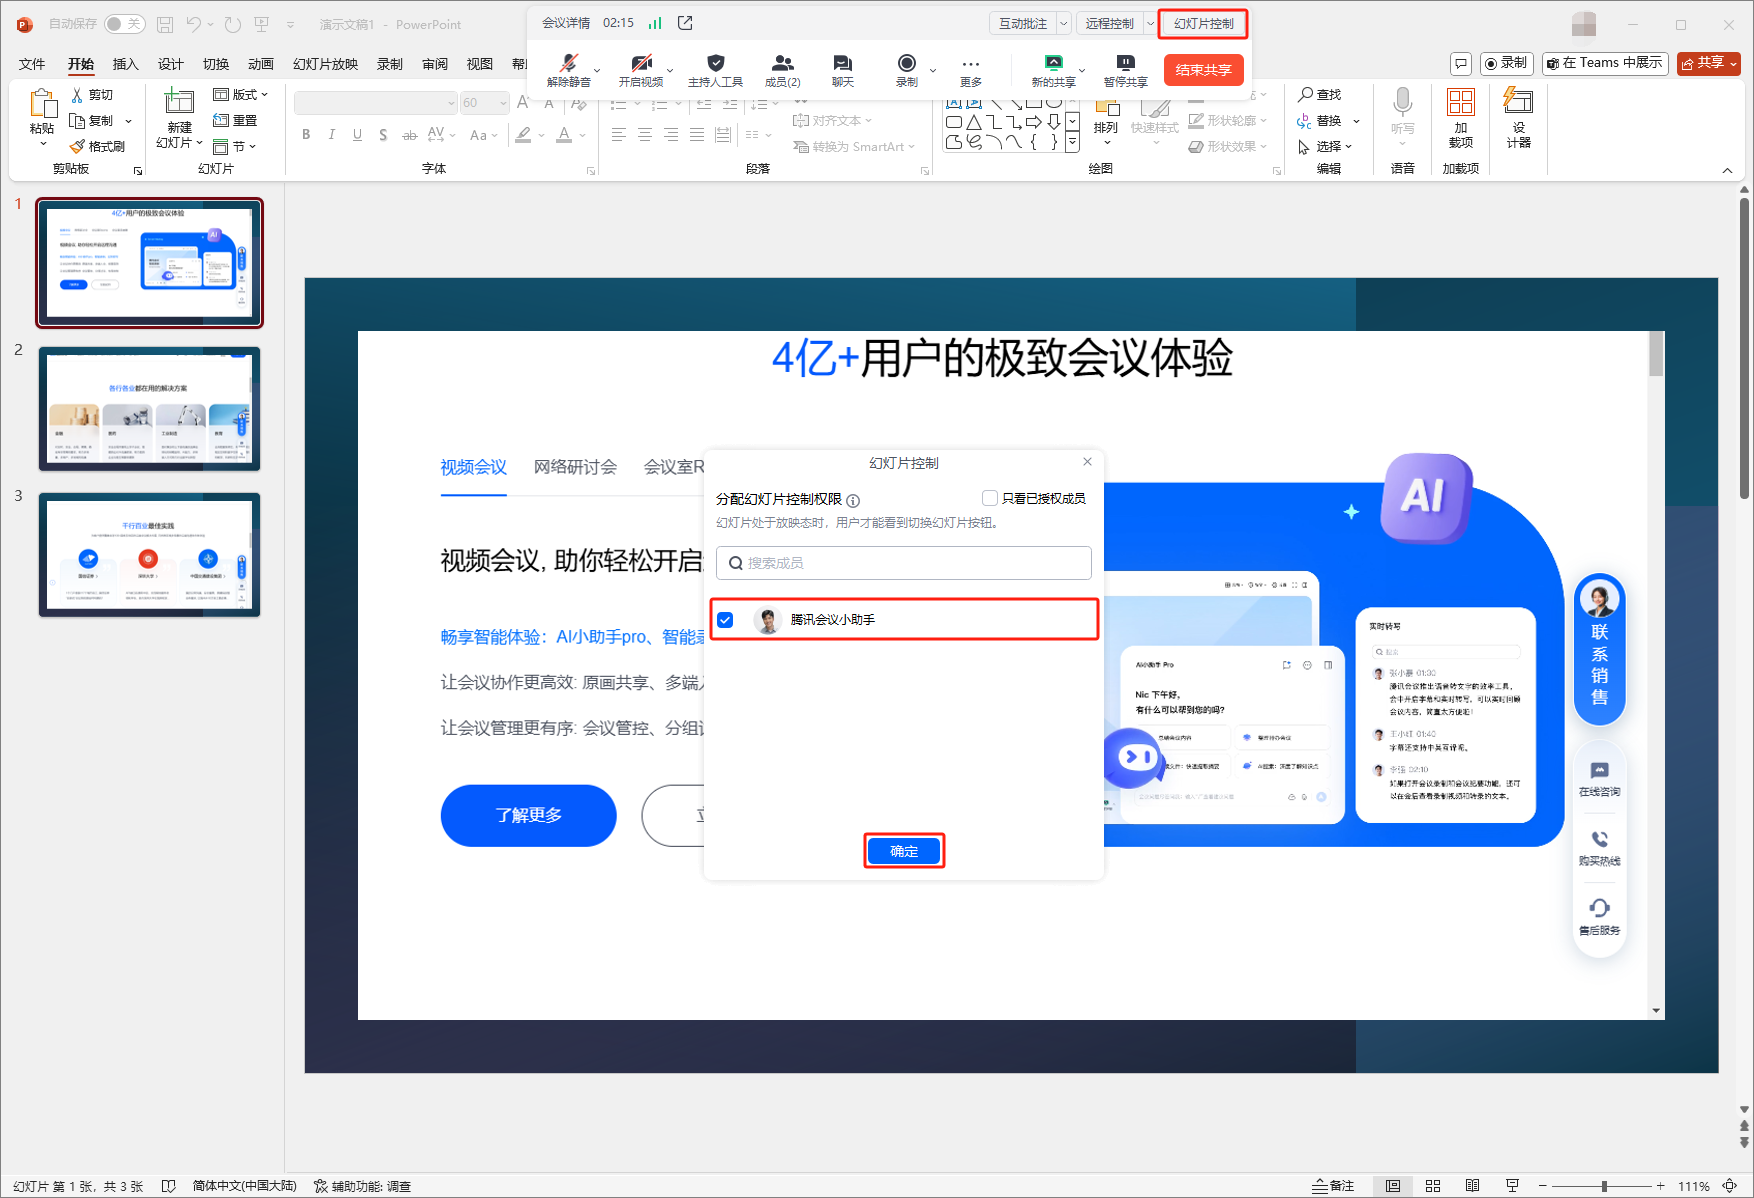
Task: Expand the 互动批注 dropdown arrow
Action: pyautogui.click(x=1064, y=23)
